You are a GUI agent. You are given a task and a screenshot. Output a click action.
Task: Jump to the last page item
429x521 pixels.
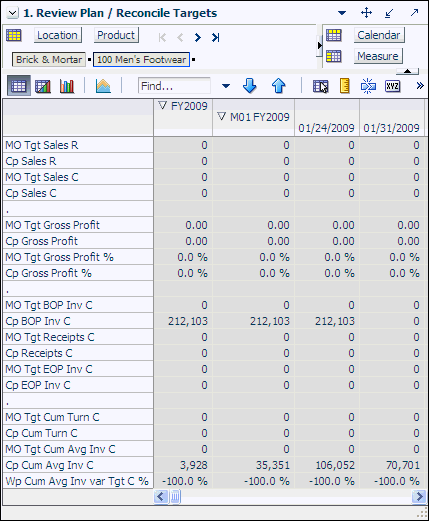215,37
